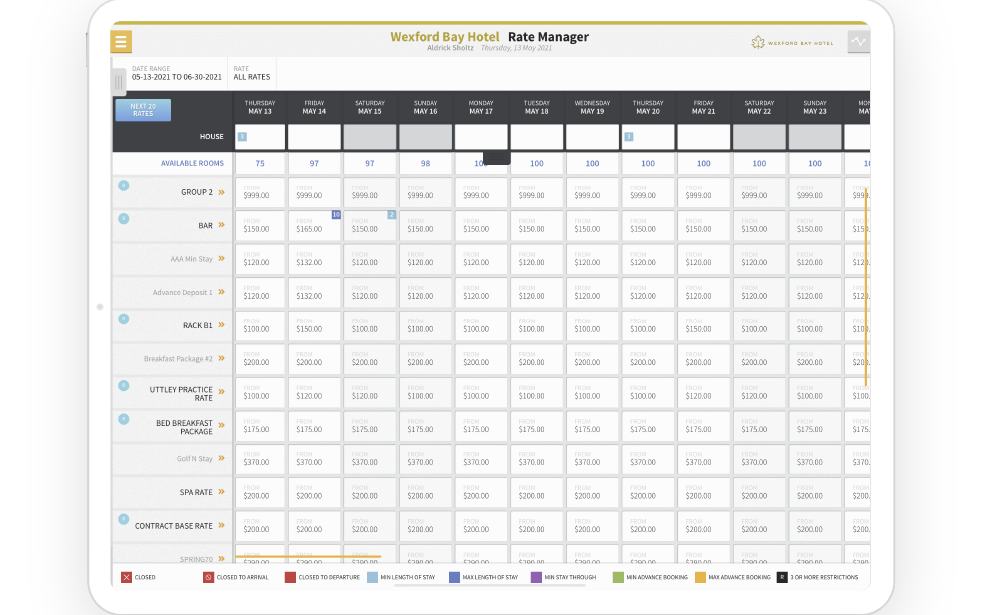Click the BED BREAKFAST $175.00 rate for May 19
The height and width of the screenshot is (615, 983).
pyautogui.click(x=592, y=425)
